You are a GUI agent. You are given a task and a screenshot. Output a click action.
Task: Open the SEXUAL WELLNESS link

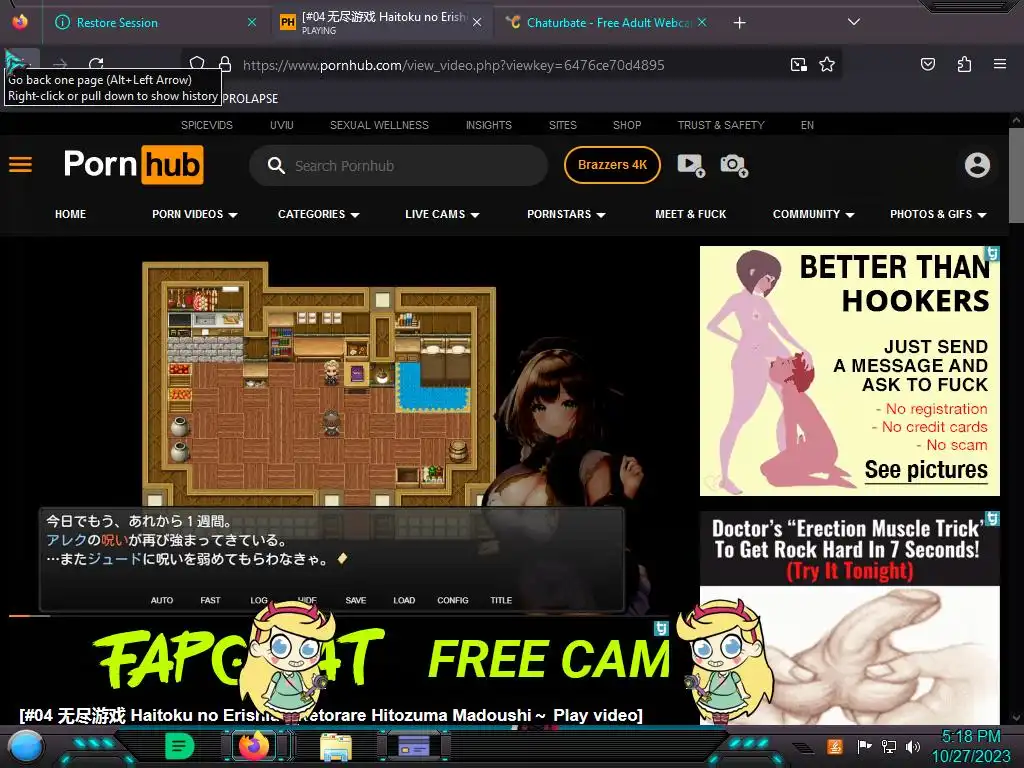(379, 125)
